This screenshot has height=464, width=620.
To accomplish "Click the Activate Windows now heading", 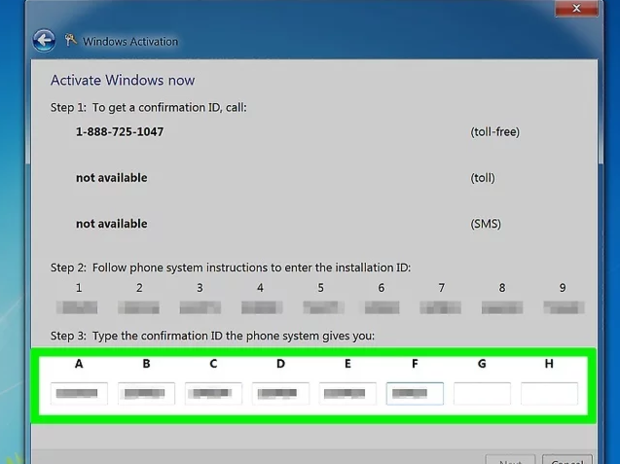I will 123,80.
